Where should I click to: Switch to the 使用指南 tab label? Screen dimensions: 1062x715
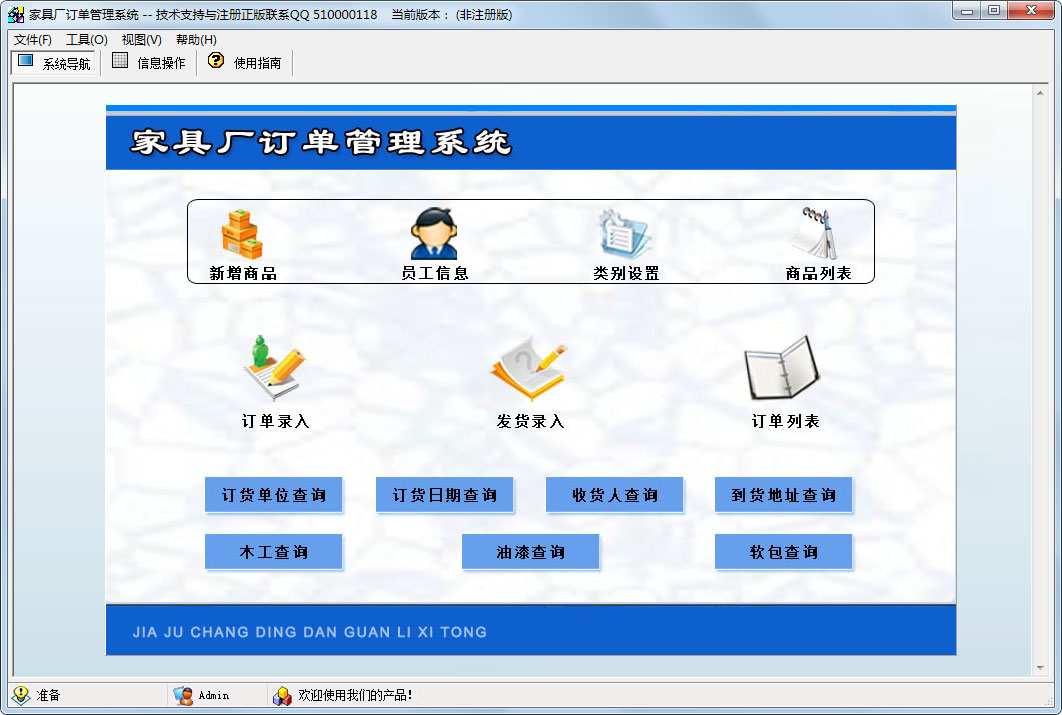coord(257,63)
